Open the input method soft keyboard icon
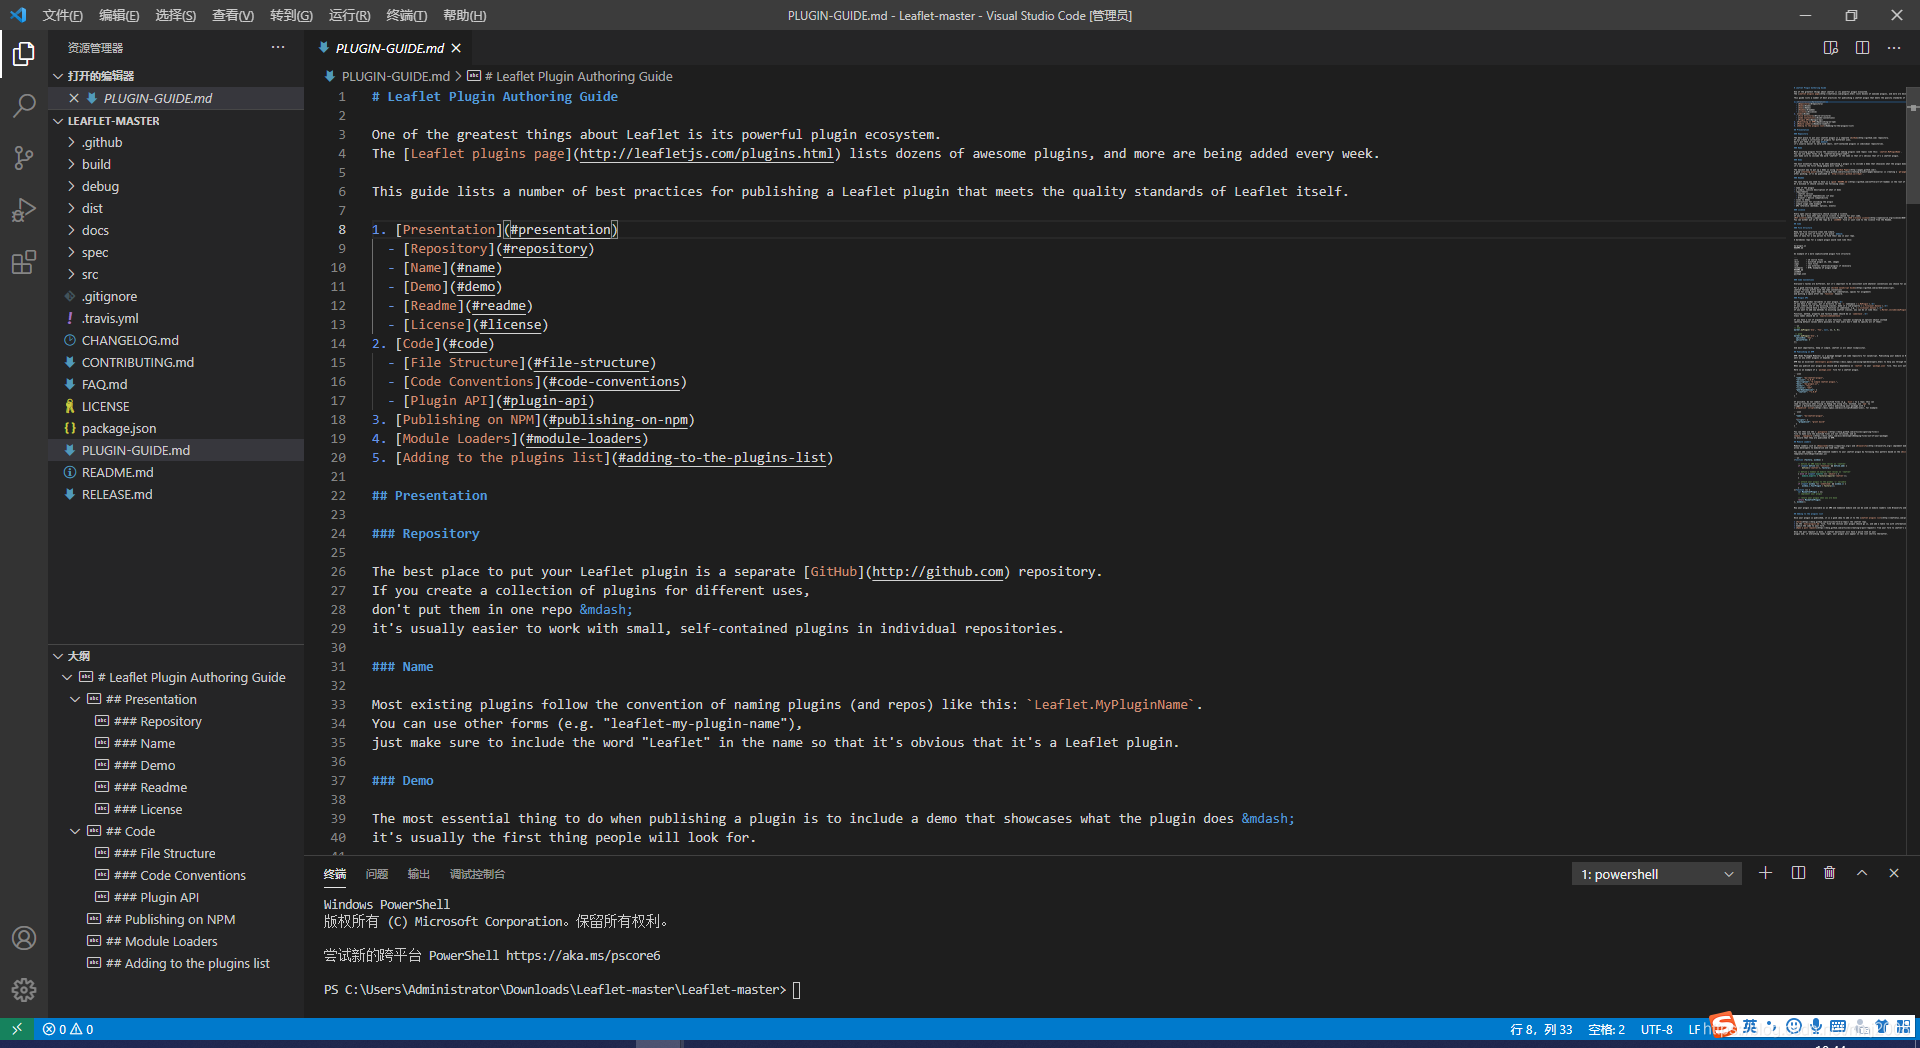The height and width of the screenshot is (1048, 1920). click(x=1838, y=1026)
